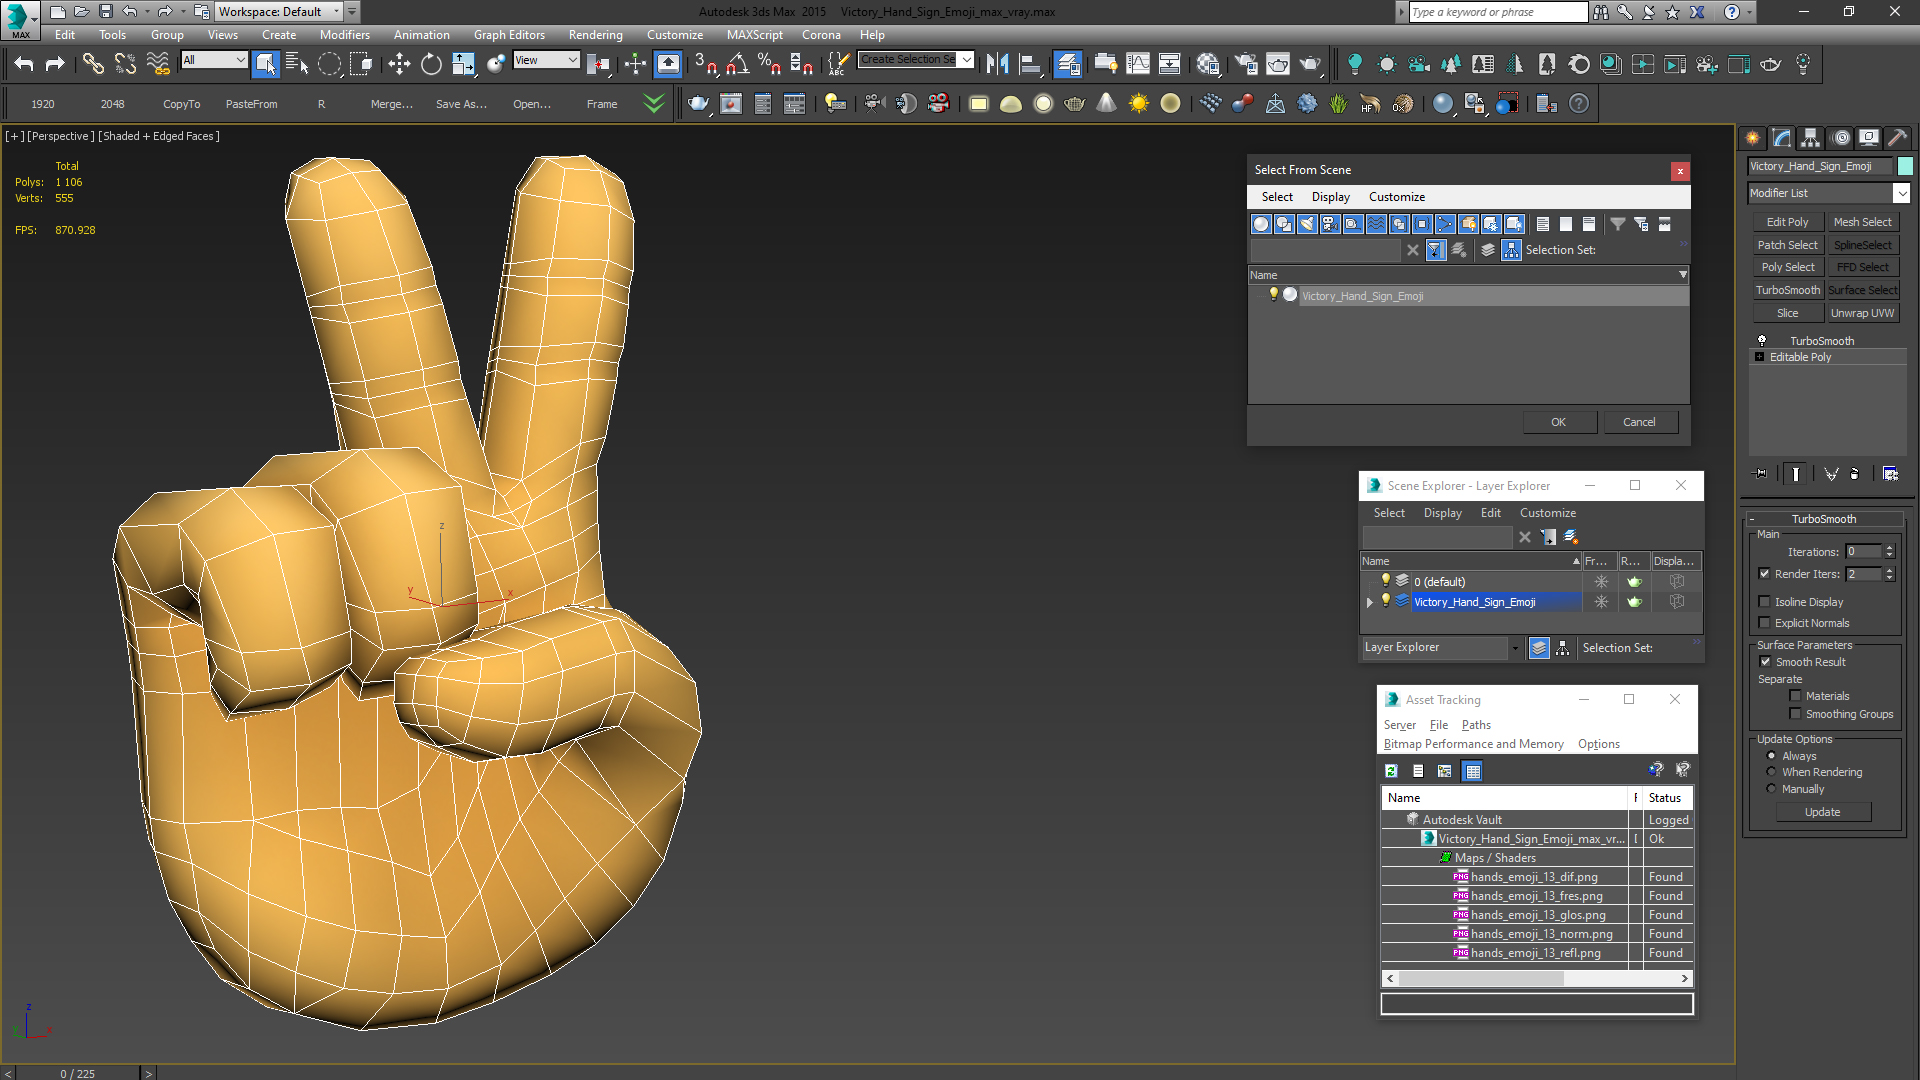Activate the Select Object tool
This screenshot has width=1920, height=1080.
[x=266, y=64]
